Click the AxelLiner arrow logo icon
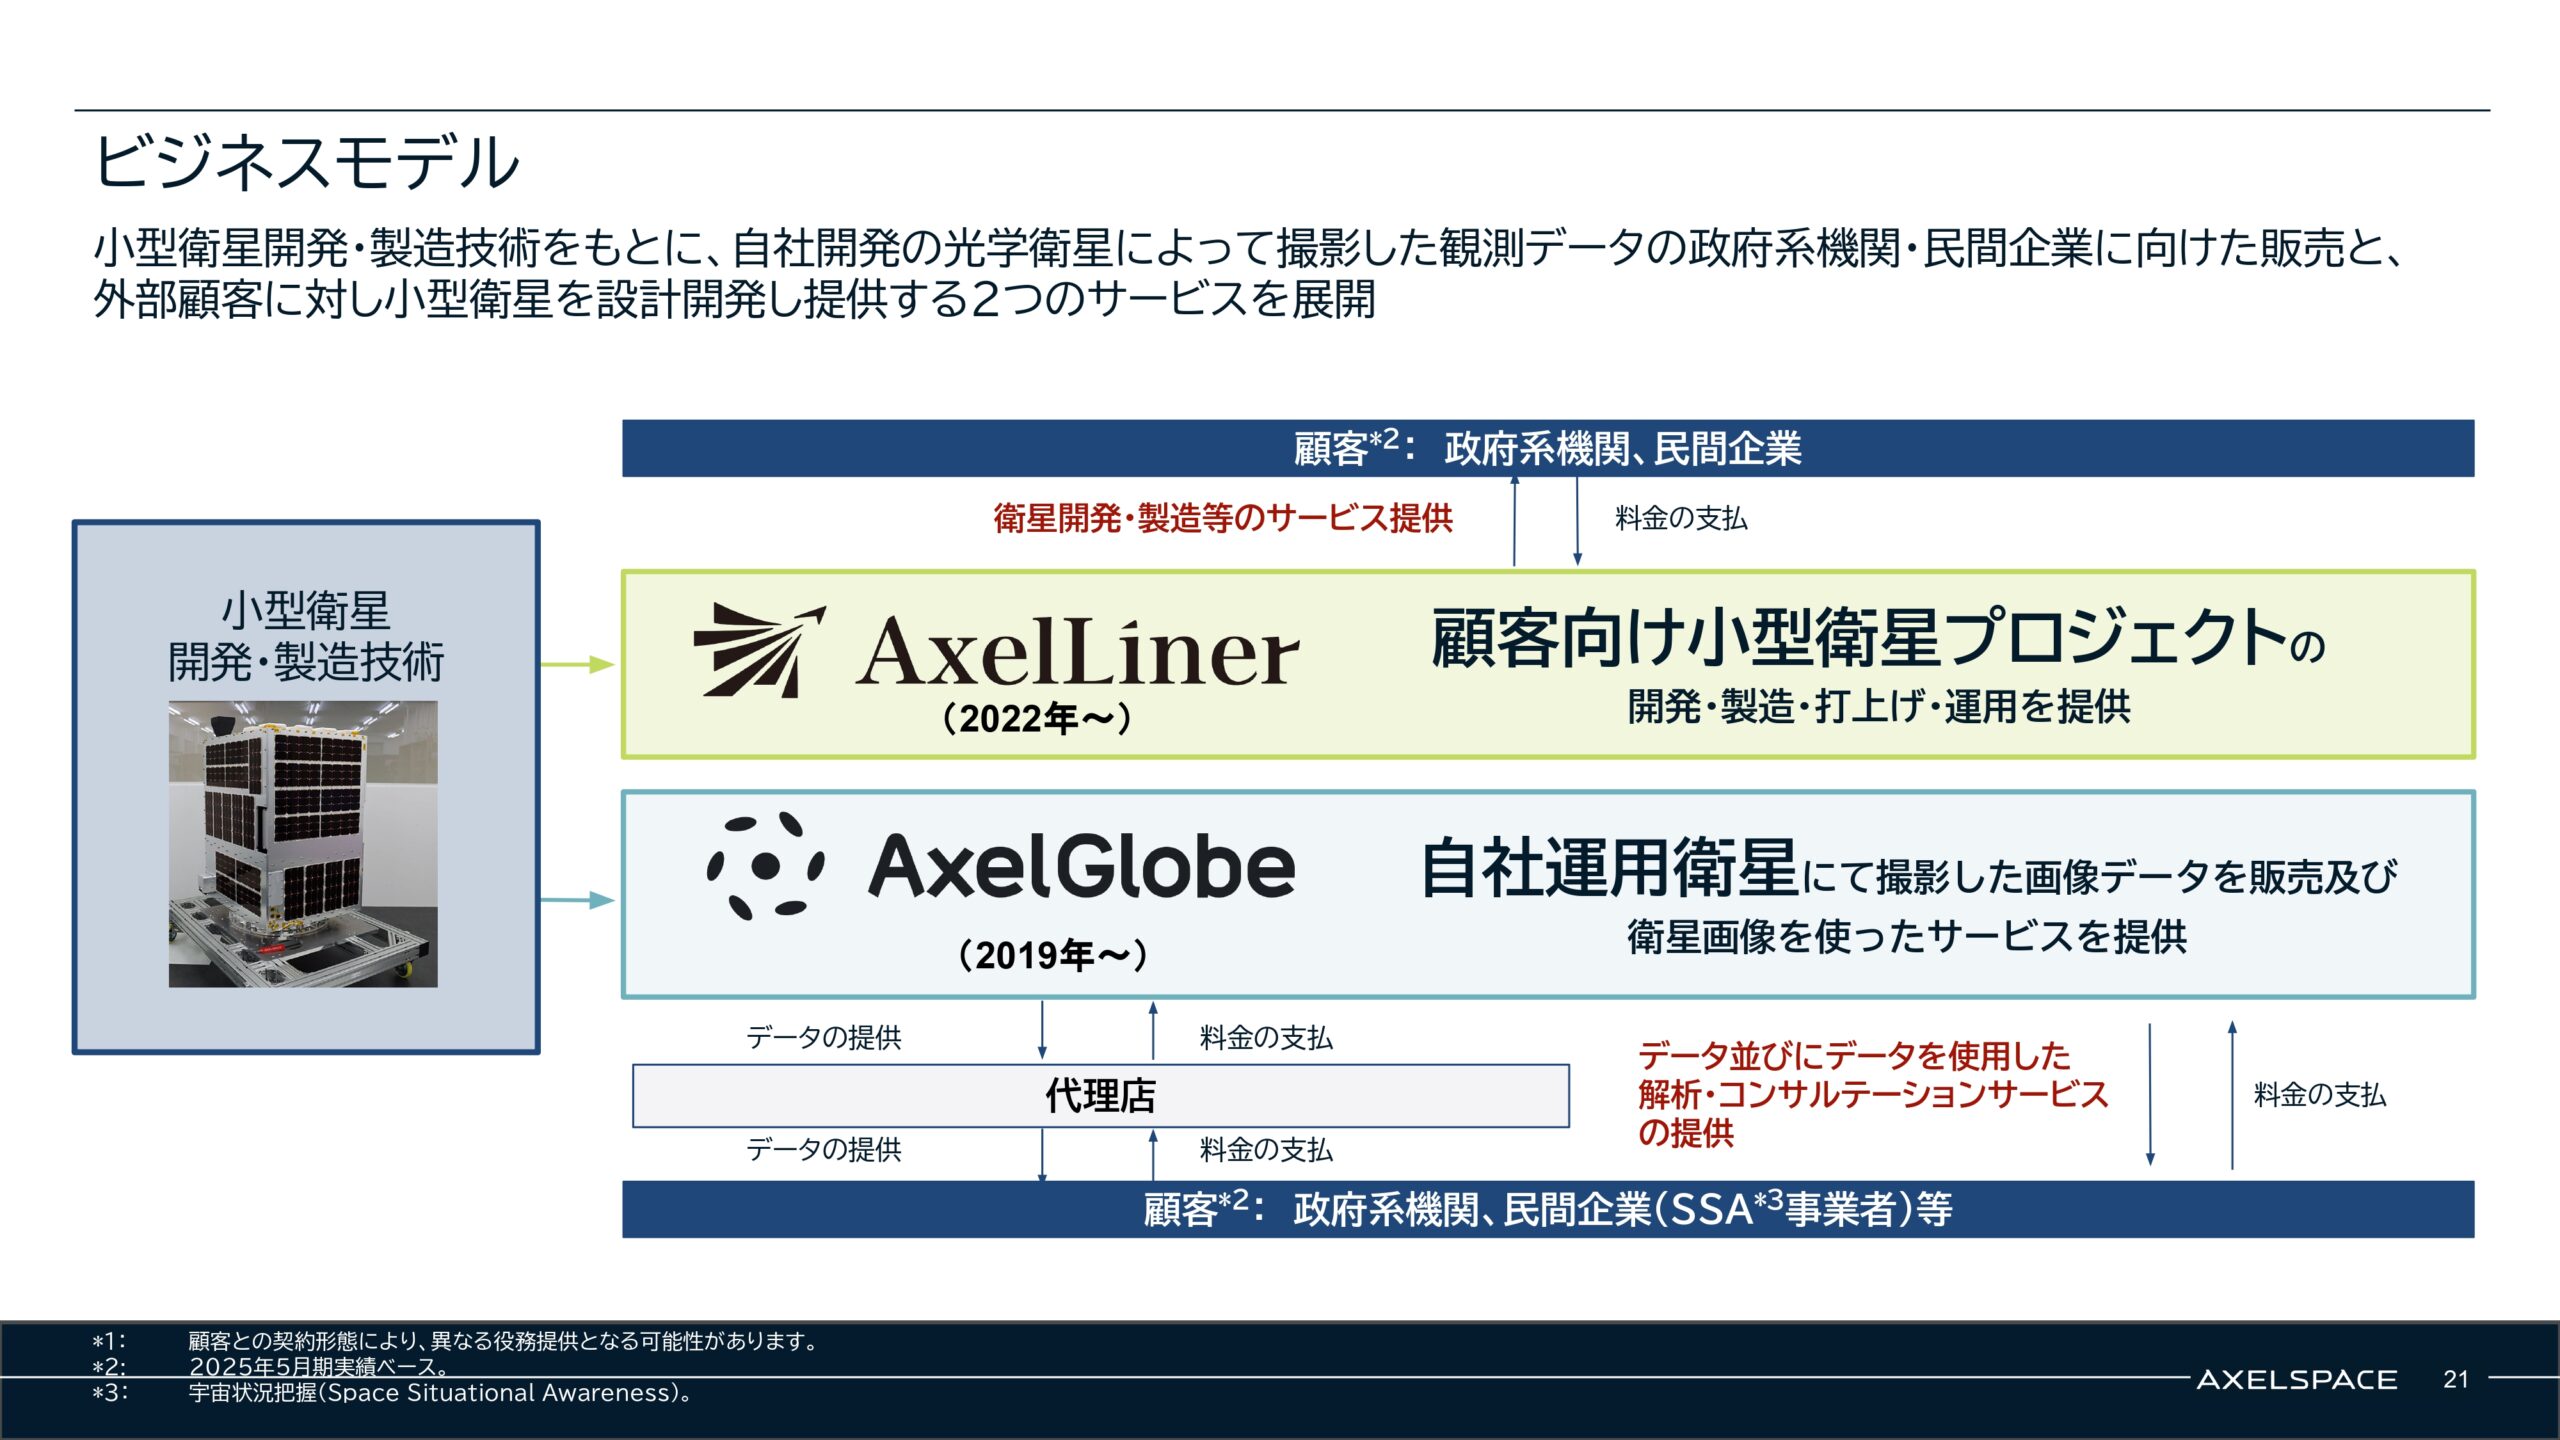The image size is (2560, 1440). pyautogui.click(x=760, y=651)
